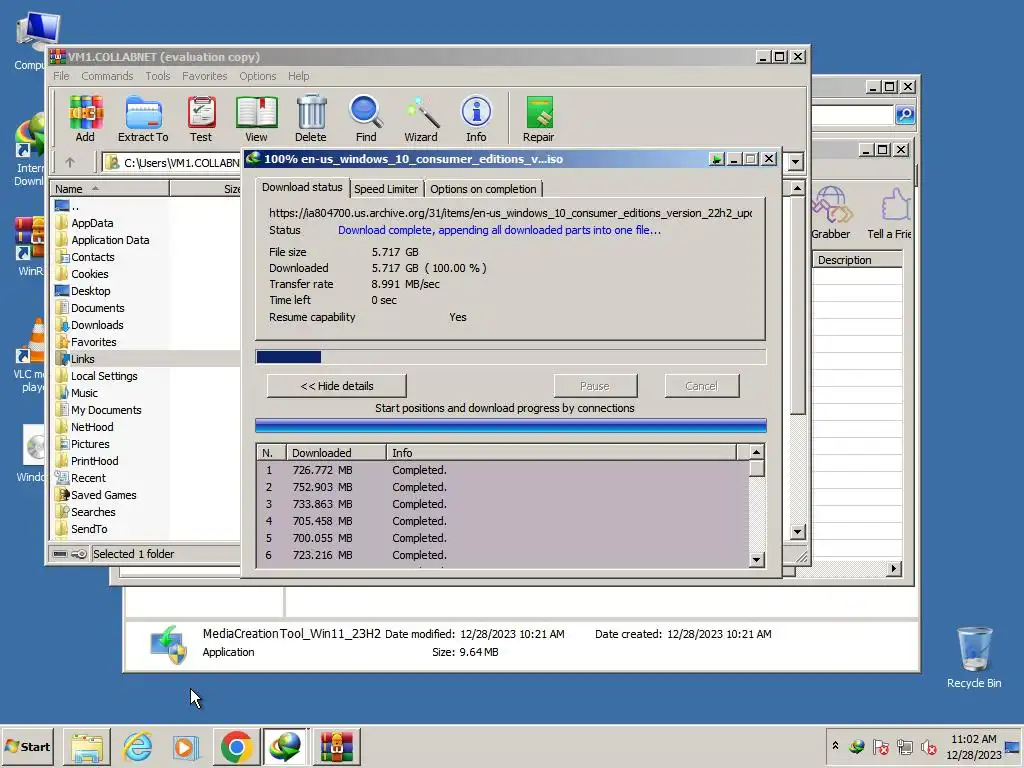Click the Grabber icon in IDM window

click(x=831, y=214)
